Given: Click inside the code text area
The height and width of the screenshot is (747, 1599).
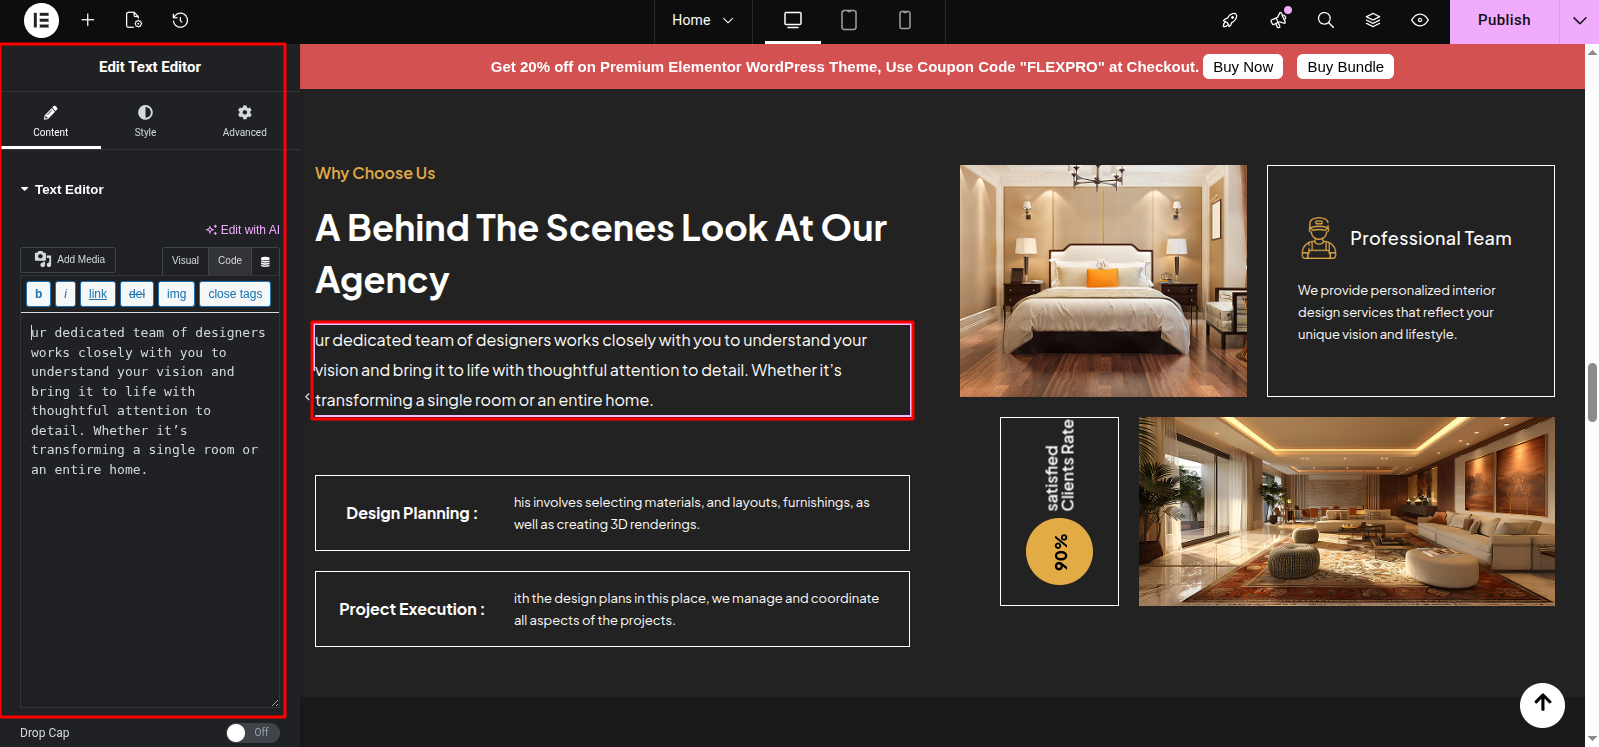Looking at the screenshot, I should point(150,515).
